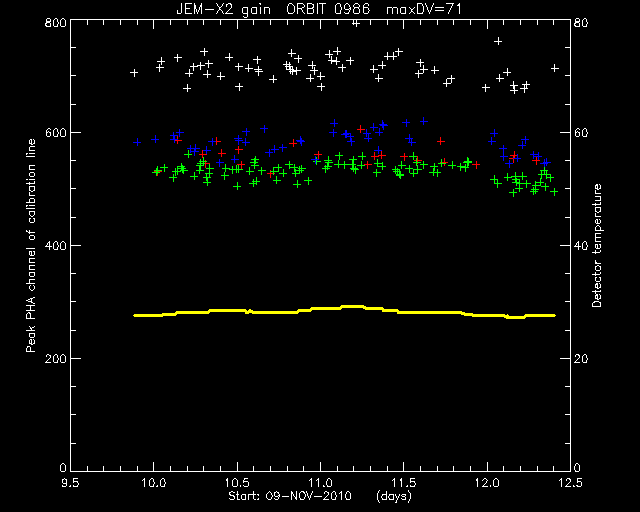Select the 80 tick label on right axis

click(581, 22)
